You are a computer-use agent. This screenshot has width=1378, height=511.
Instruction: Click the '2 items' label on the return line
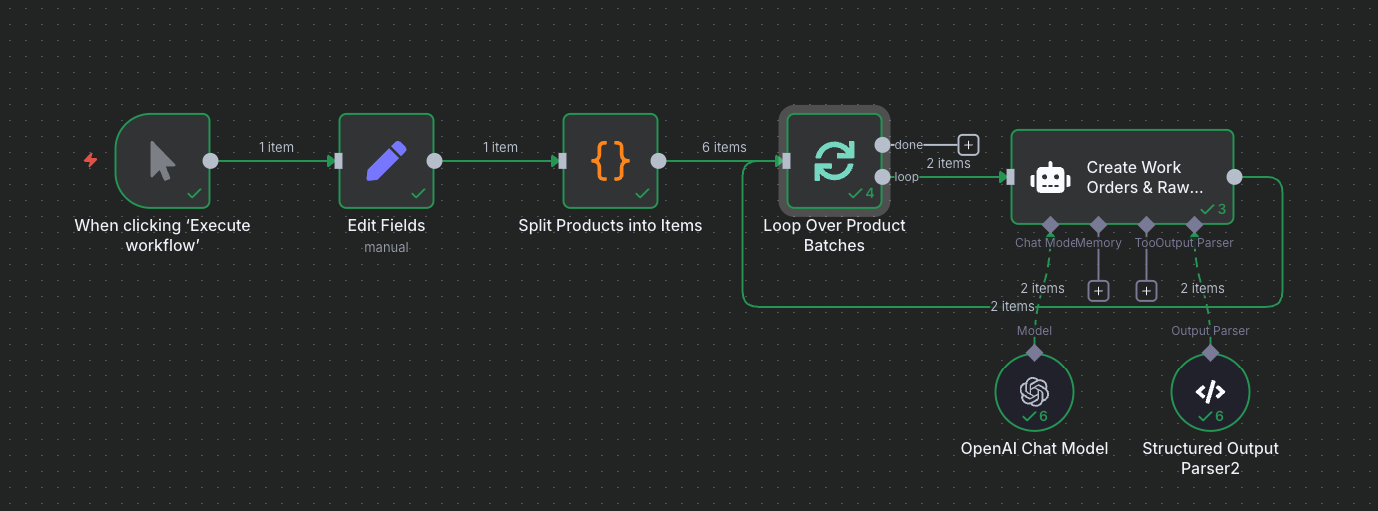tap(1012, 306)
